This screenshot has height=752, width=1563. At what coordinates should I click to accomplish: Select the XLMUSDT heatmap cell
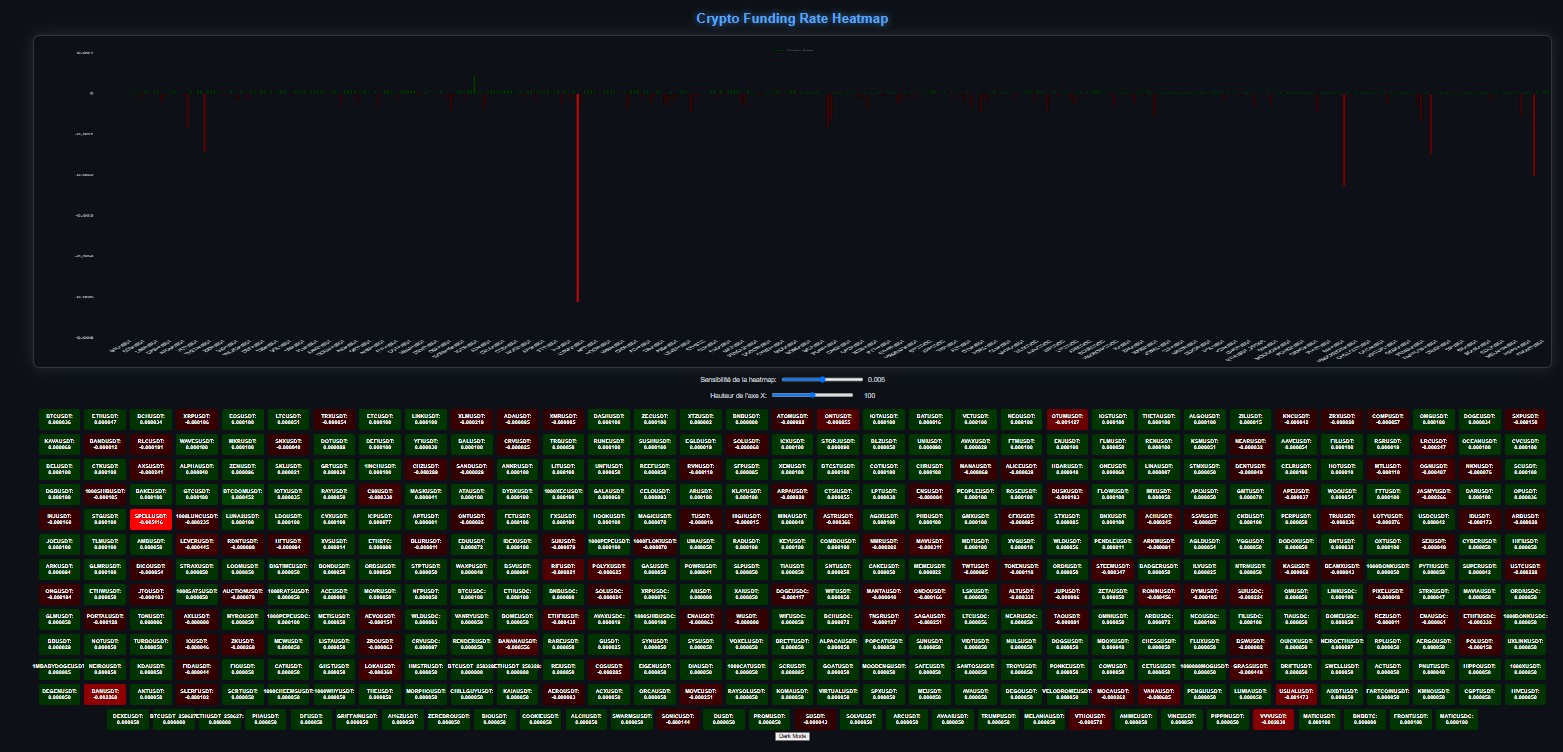[469, 418]
